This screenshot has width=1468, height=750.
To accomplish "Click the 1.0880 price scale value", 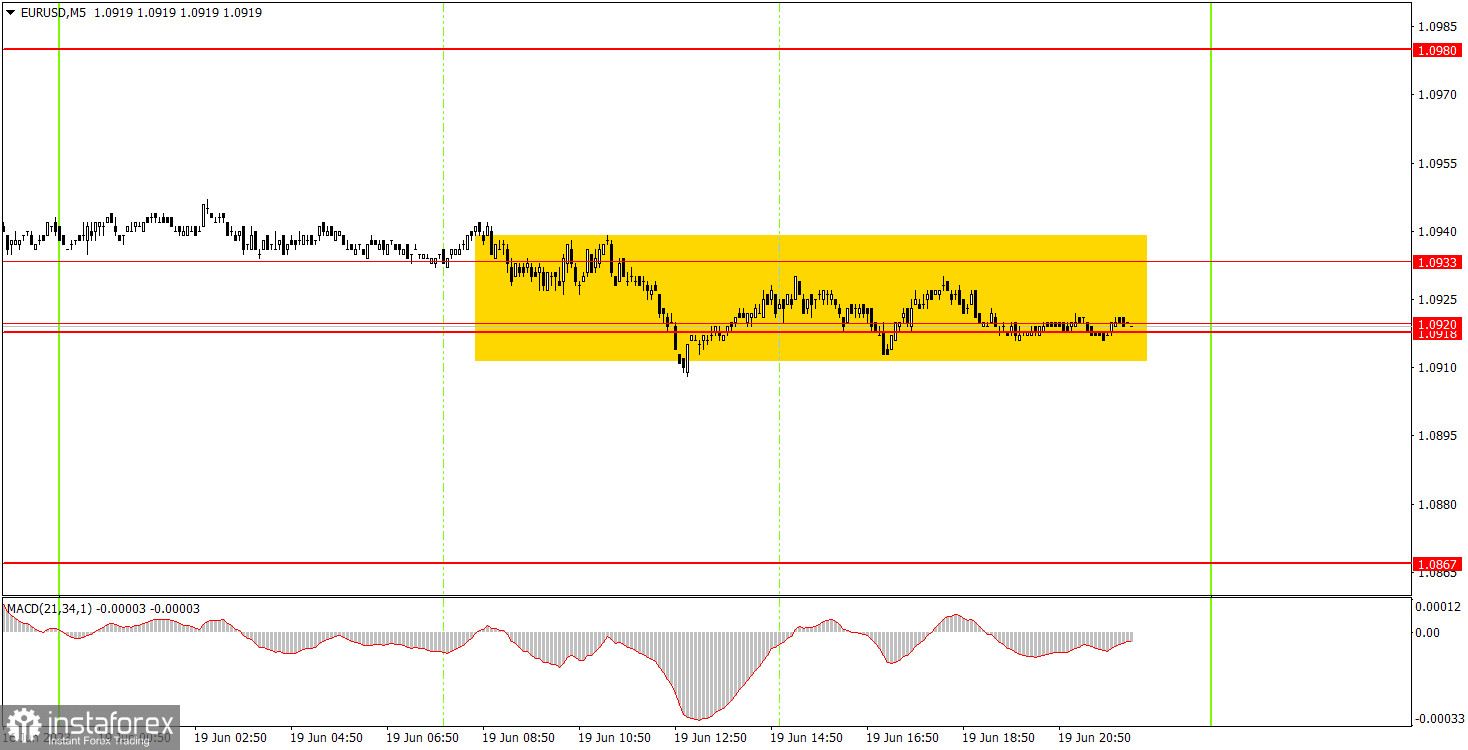I will (x=1436, y=504).
